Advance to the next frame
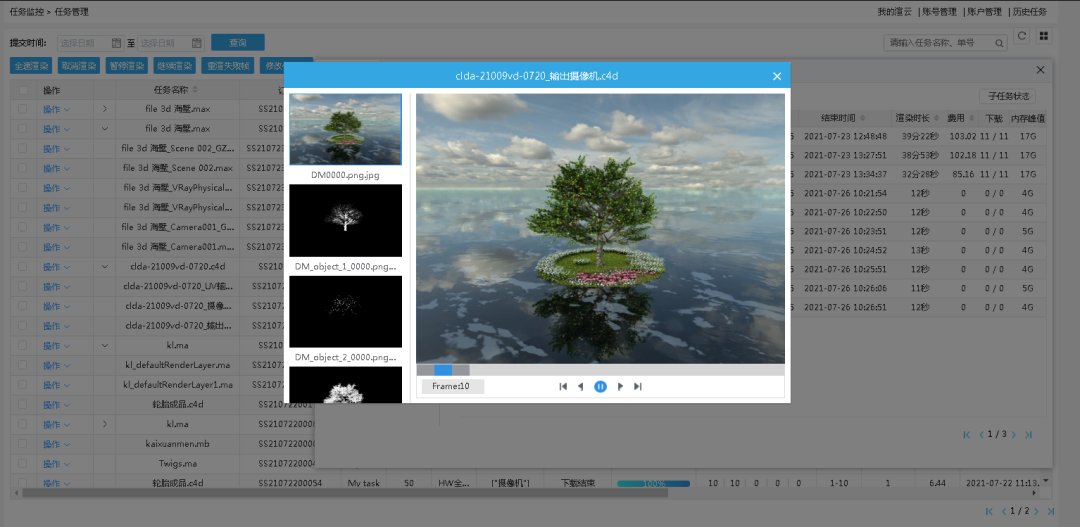 click(x=620, y=386)
